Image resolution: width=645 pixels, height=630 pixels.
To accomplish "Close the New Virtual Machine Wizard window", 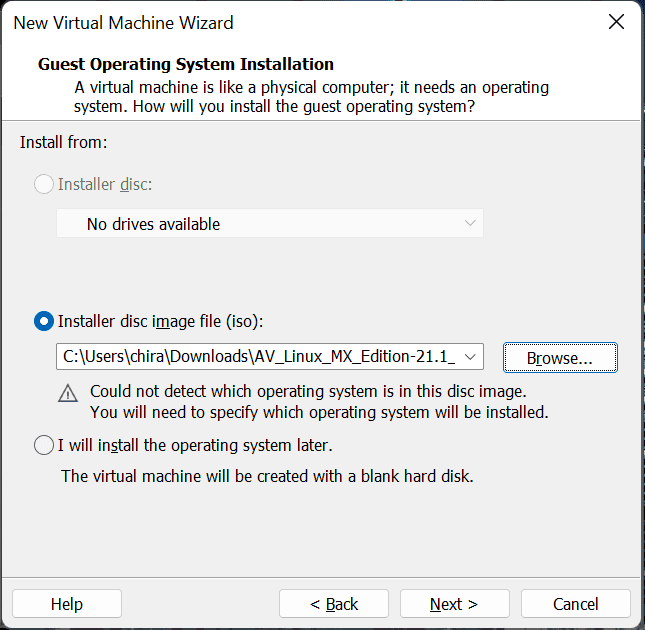I will 616,22.
